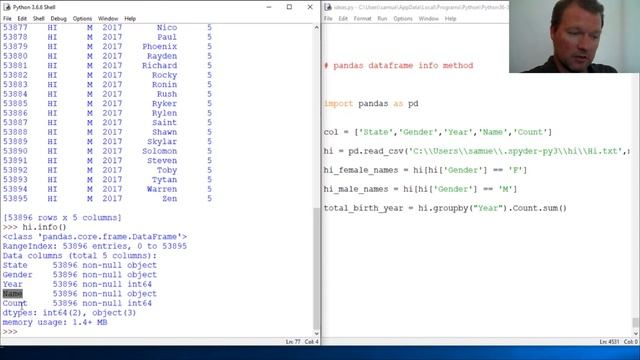Open Window menu in Python Shell
The height and width of the screenshot is (360, 640).
(108, 19)
